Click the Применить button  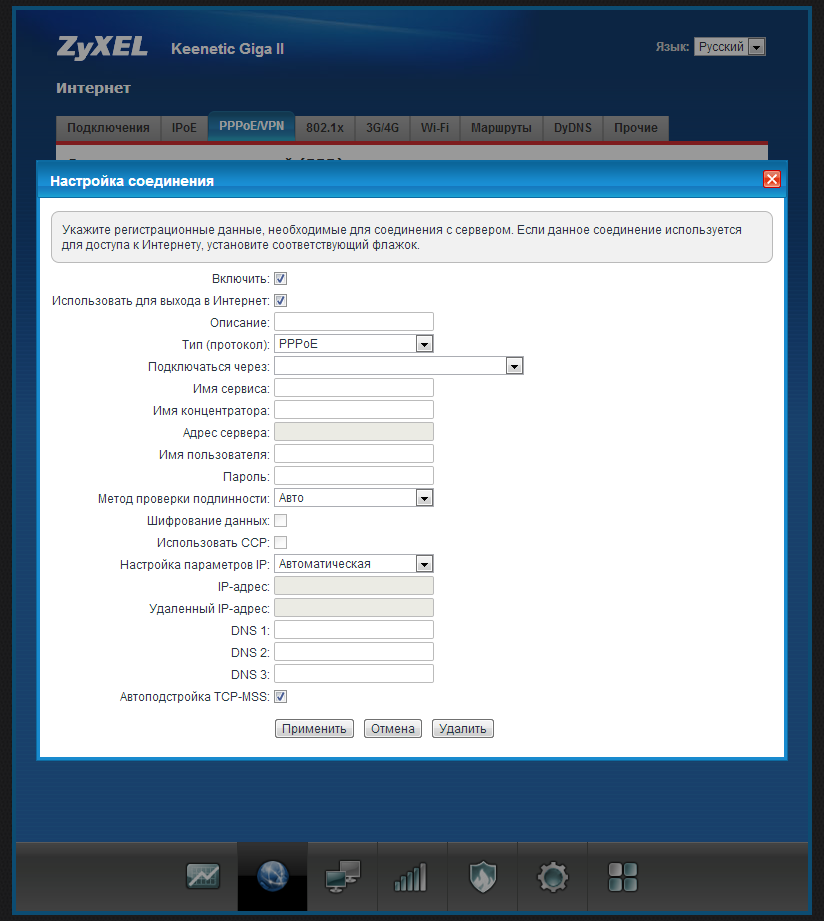tap(314, 728)
